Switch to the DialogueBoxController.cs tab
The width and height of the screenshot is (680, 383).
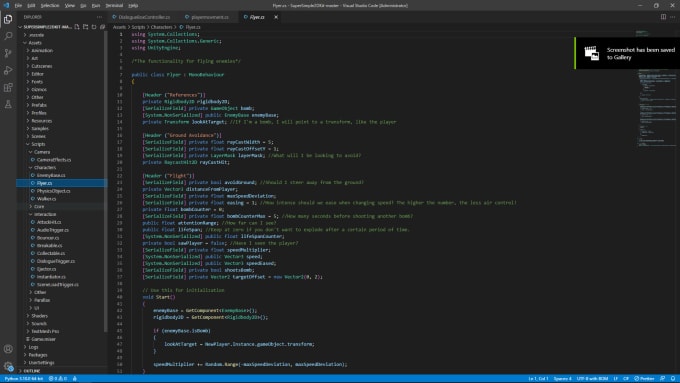tap(141, 17)
